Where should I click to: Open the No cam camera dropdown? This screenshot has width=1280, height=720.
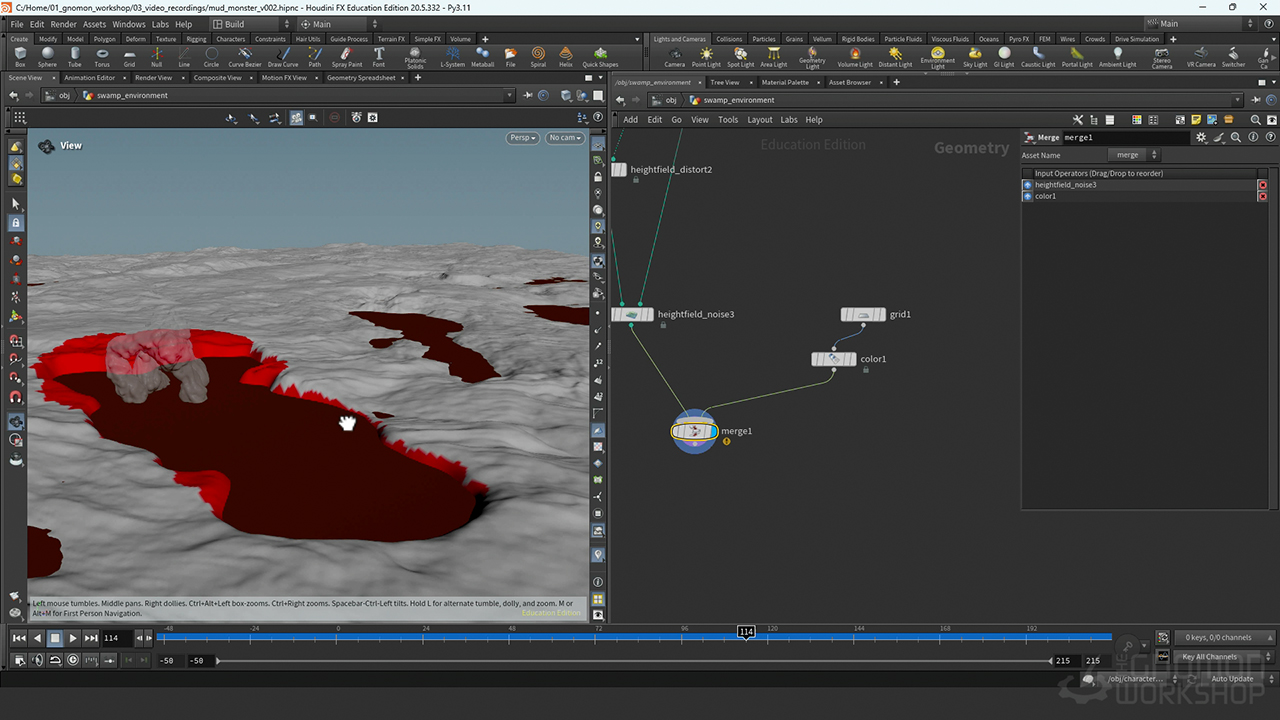pos(564,138)
